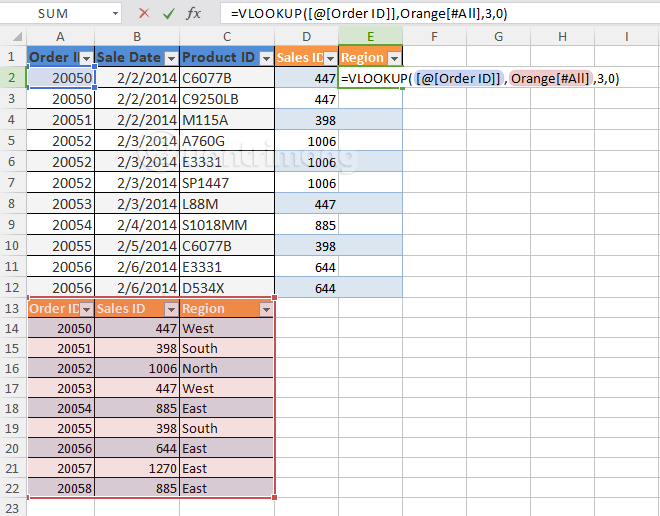The width and height of the screenshot is (660, 516).
Task: Select row 22 header
Action: click(x=12, y=488)
